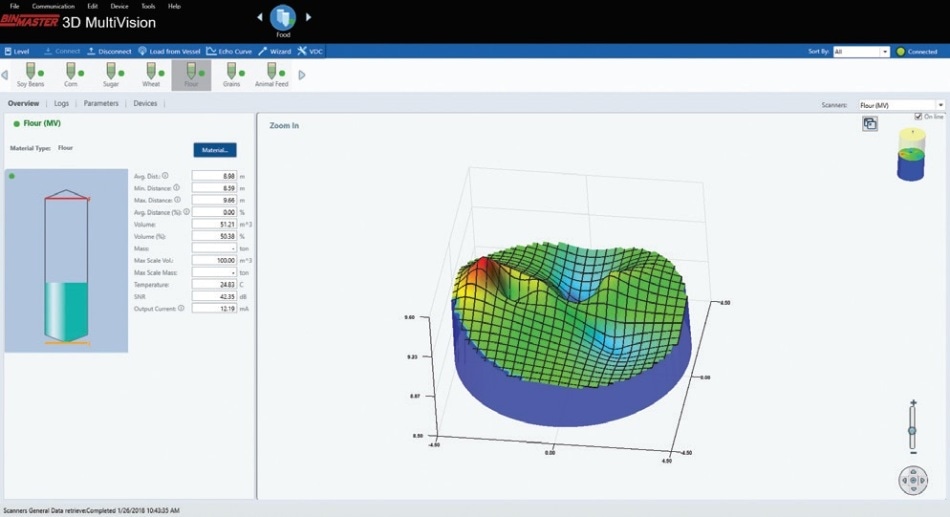Click the info icon next to Min. Distance

point(177,188)
